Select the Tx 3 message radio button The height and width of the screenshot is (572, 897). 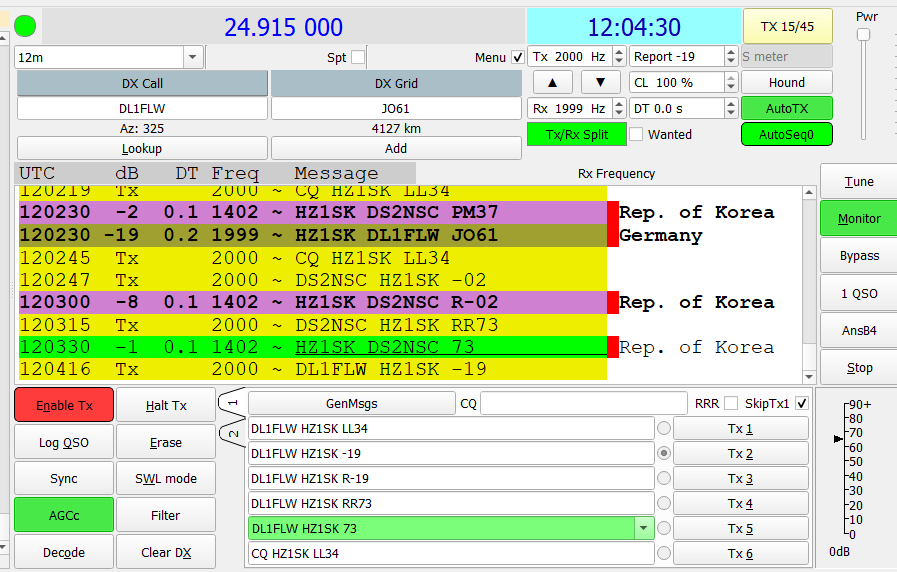664,478
